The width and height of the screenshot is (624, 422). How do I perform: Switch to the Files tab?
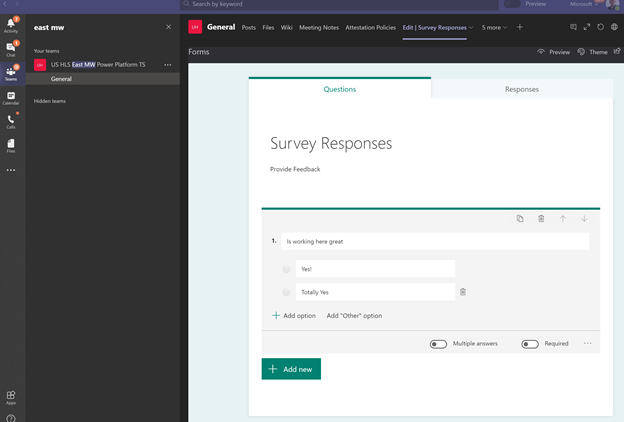(x=268, y=27)
